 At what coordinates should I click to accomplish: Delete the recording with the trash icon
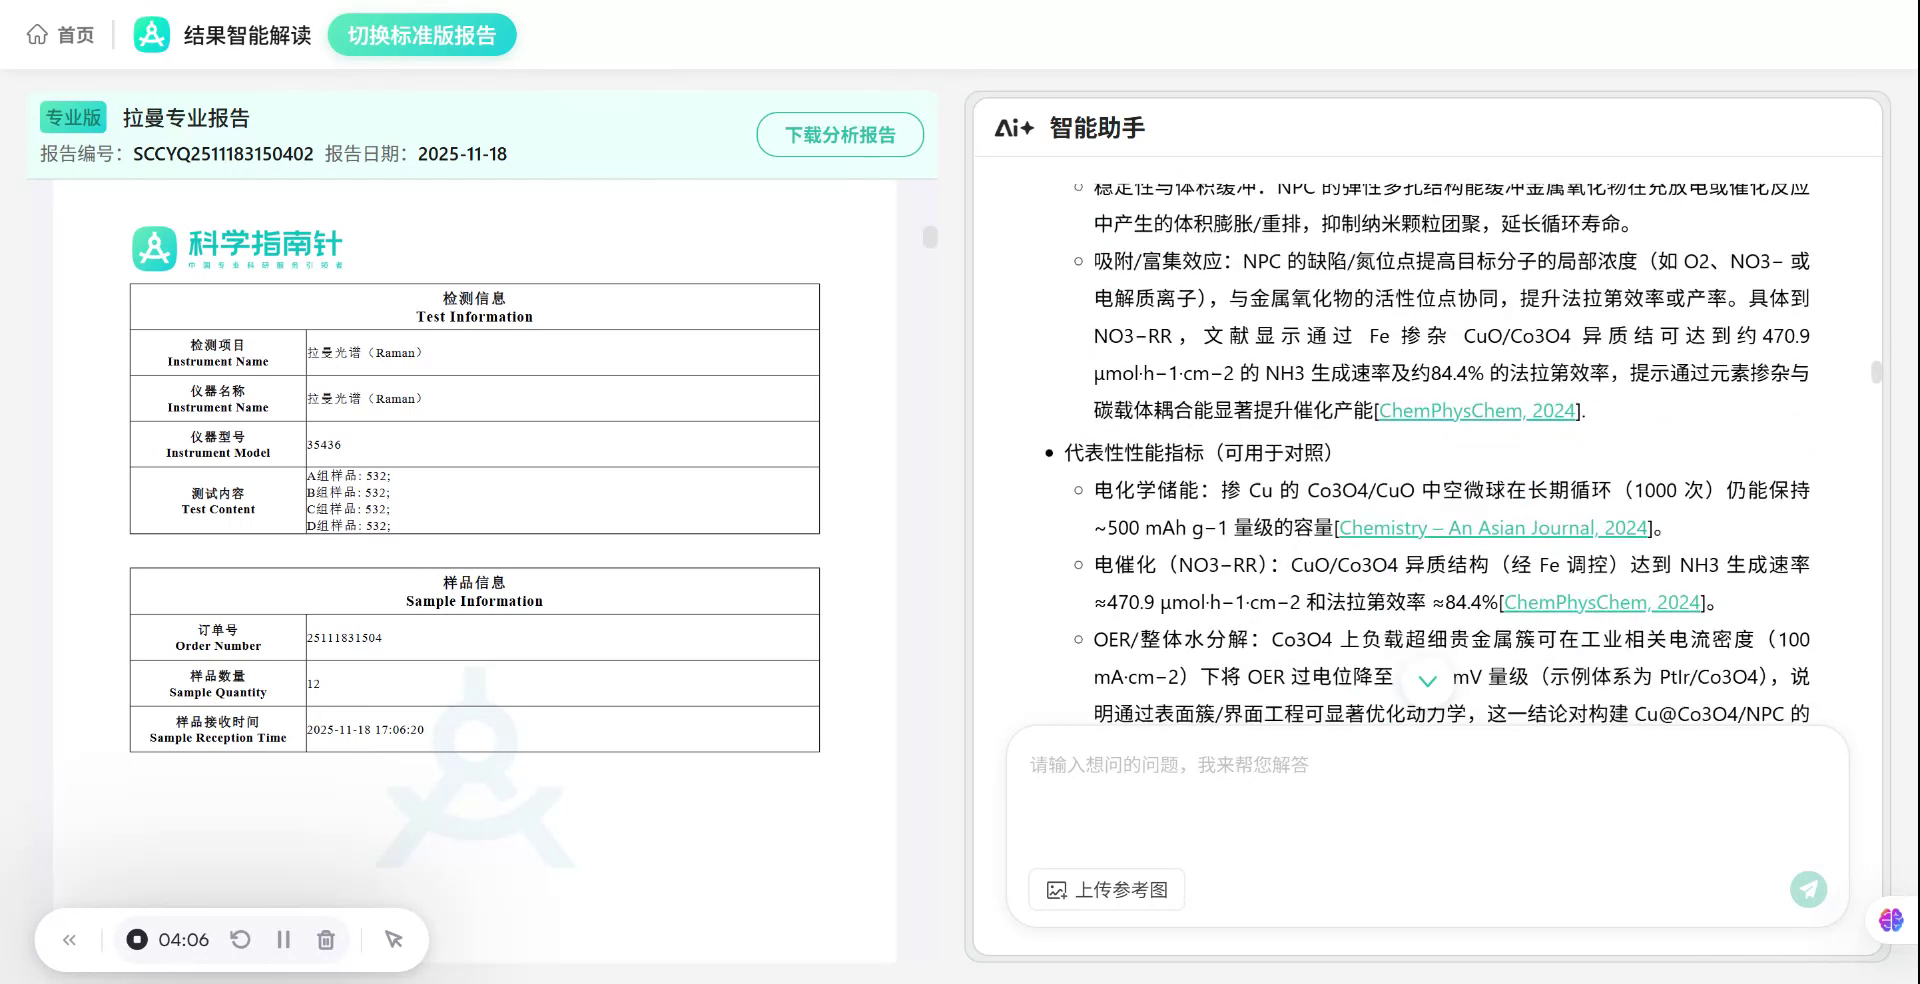tap(326, 939)
